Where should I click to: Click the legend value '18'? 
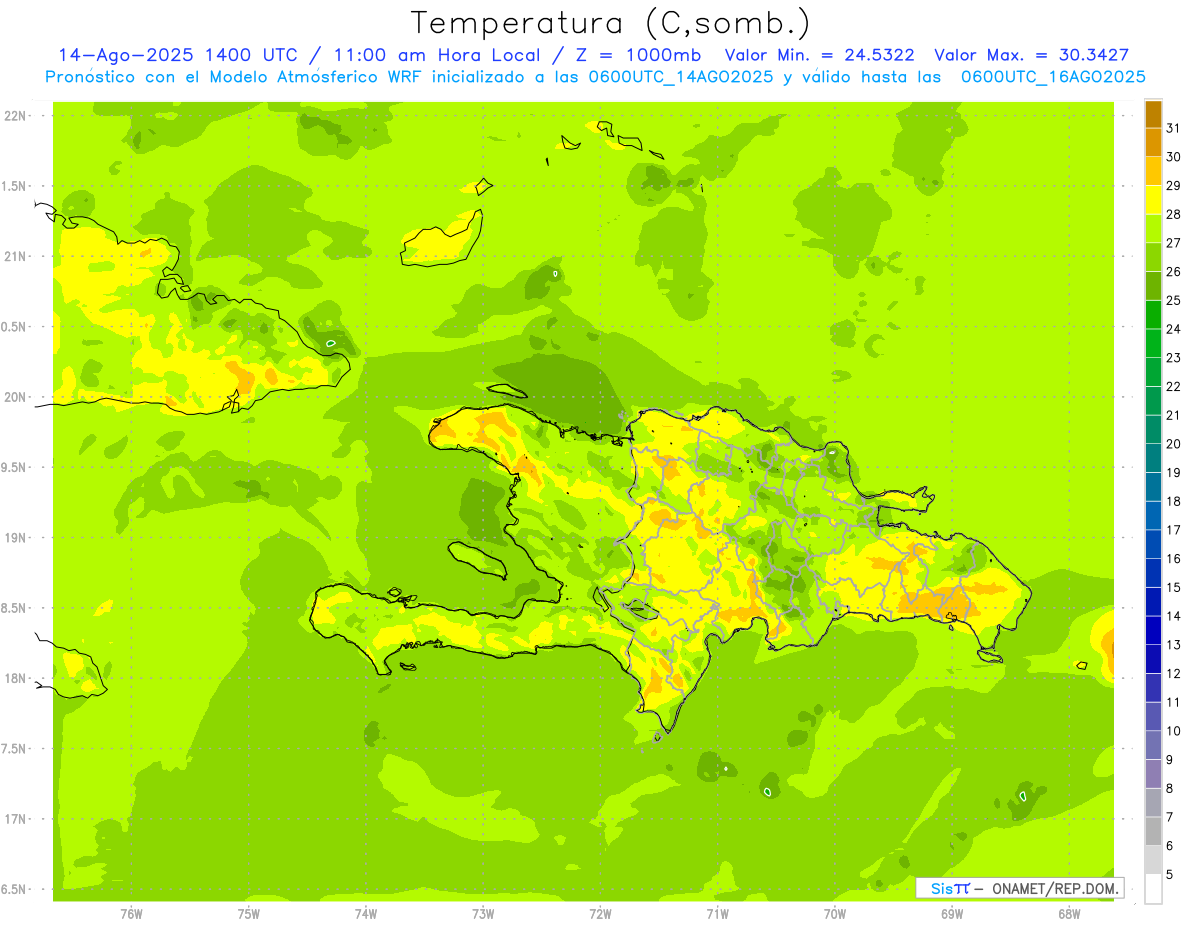click(x=1174, y=501)
